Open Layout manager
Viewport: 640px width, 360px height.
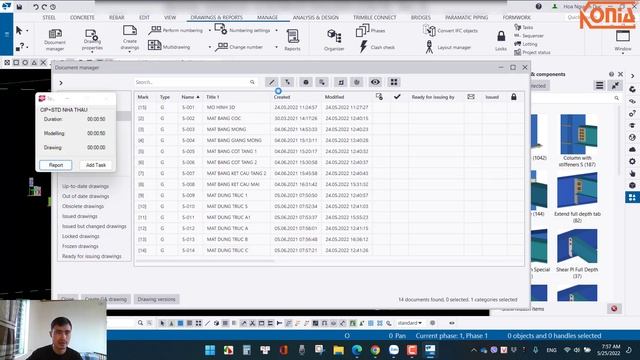pyautogui.click(x=448, y=47)
